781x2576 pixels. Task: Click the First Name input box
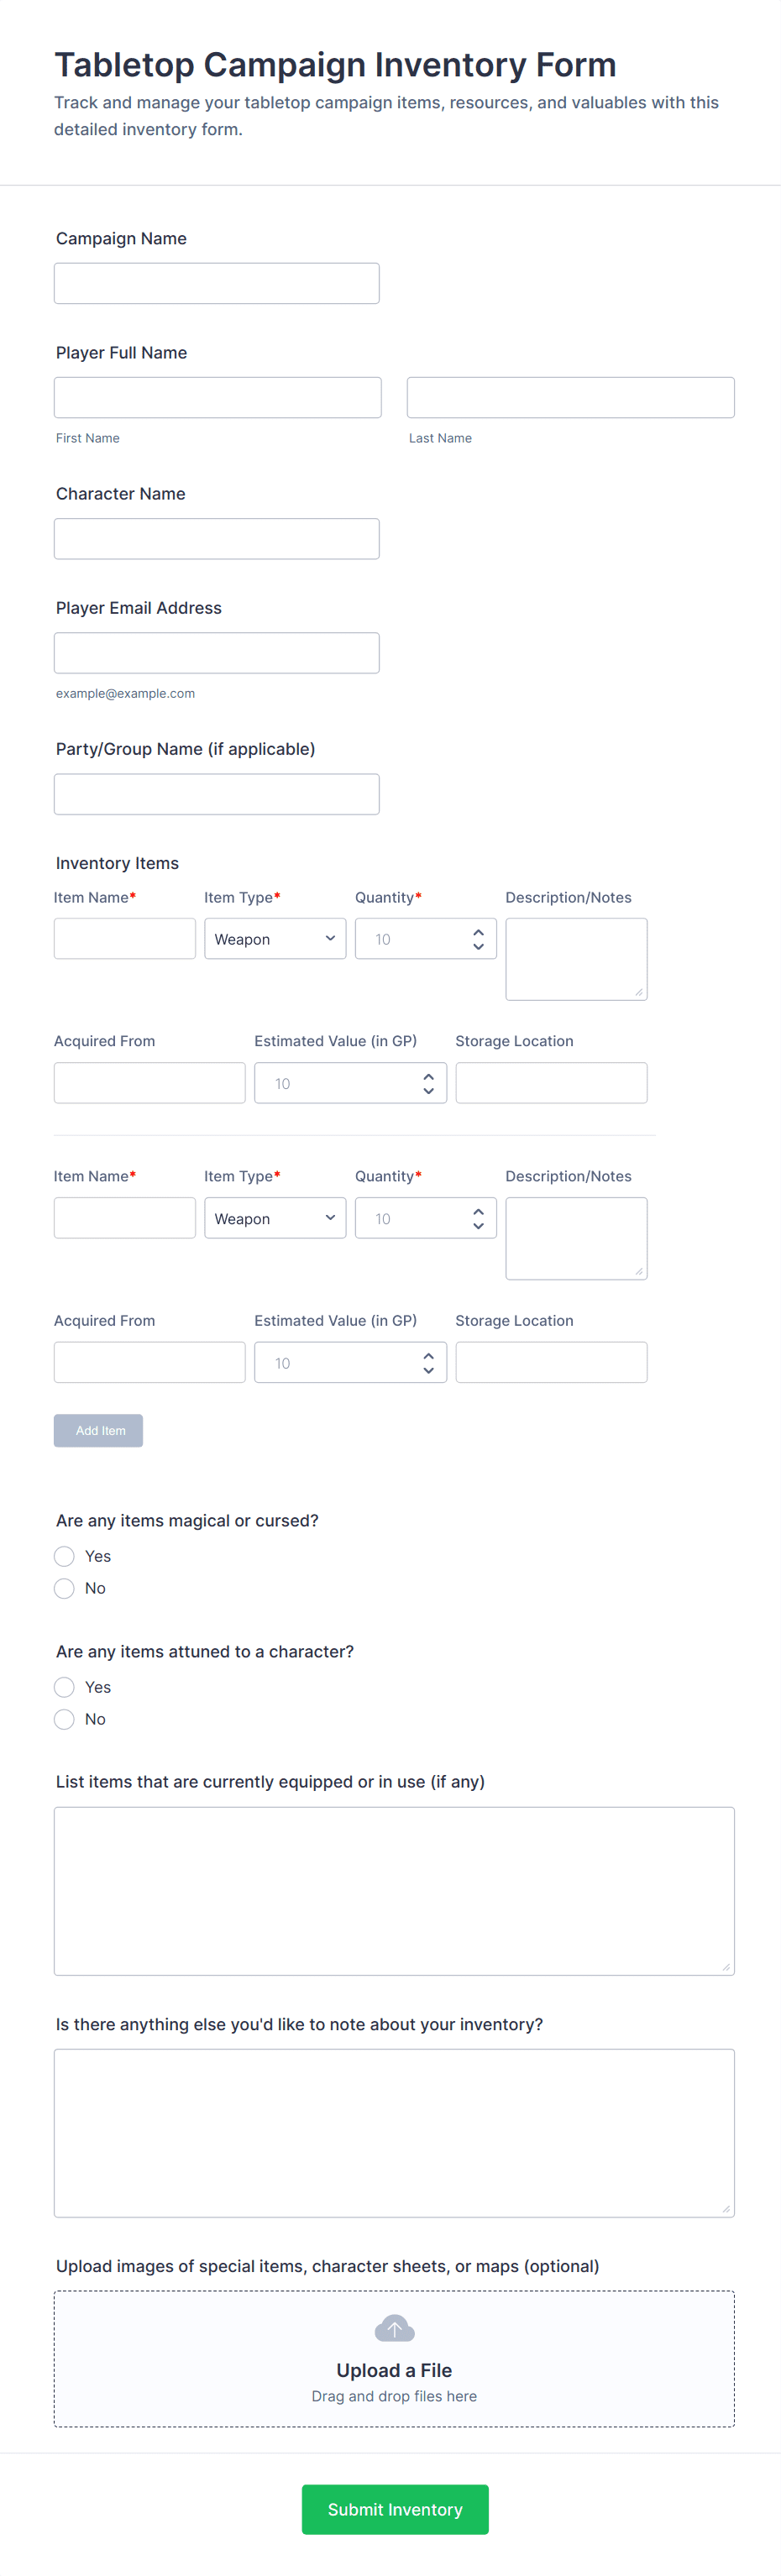pos(218,397)
